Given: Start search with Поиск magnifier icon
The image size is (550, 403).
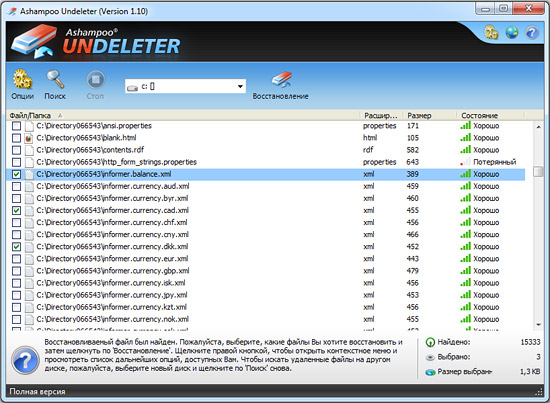Looking at the screenshot, I should tap(55, 80).
